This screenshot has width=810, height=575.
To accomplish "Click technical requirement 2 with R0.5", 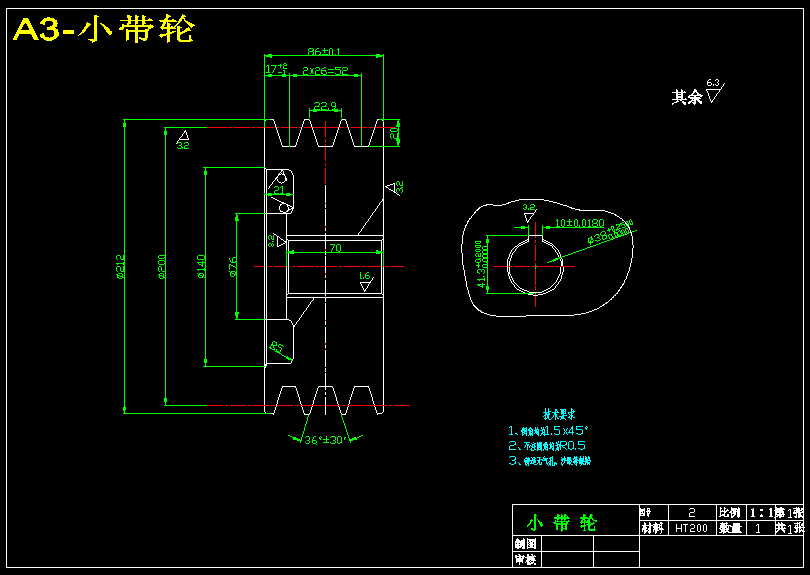I will [547, 446].
